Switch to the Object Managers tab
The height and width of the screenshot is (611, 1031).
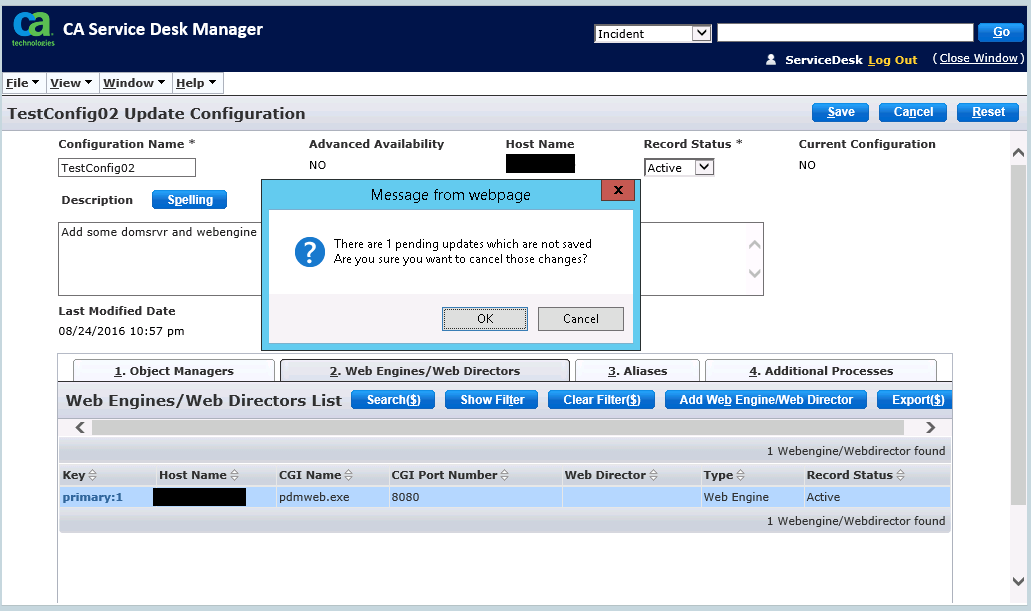pyautogui.click(x=173, y=371)
